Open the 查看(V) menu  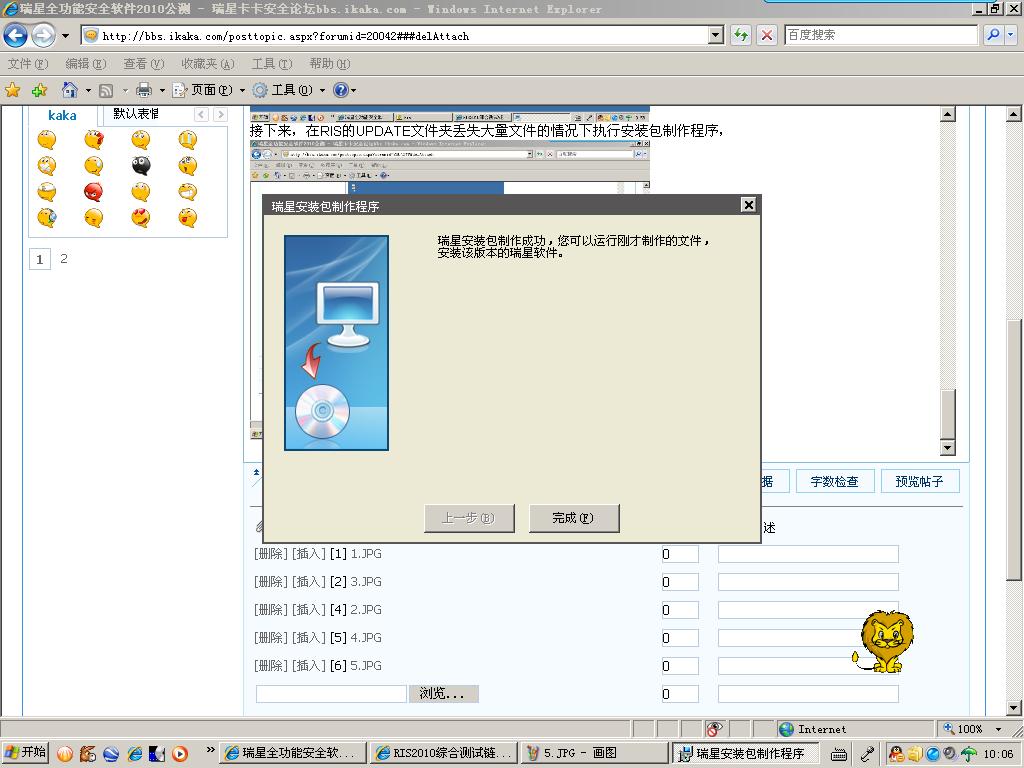[144, 64]
